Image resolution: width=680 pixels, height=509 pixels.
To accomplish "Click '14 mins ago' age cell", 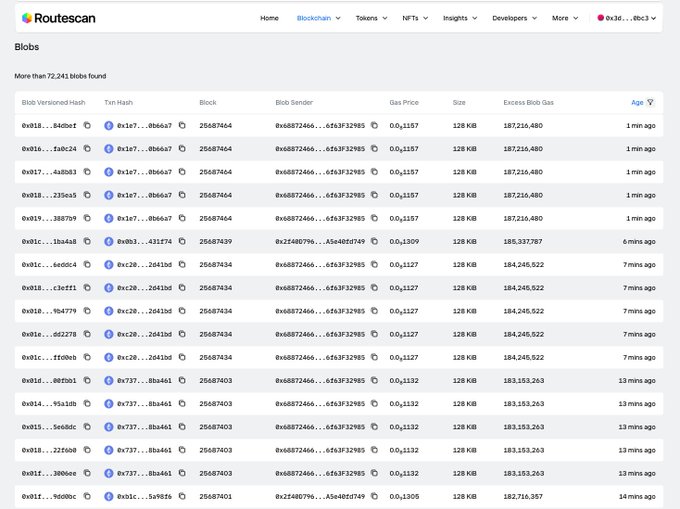I will (x=637, y=496).
